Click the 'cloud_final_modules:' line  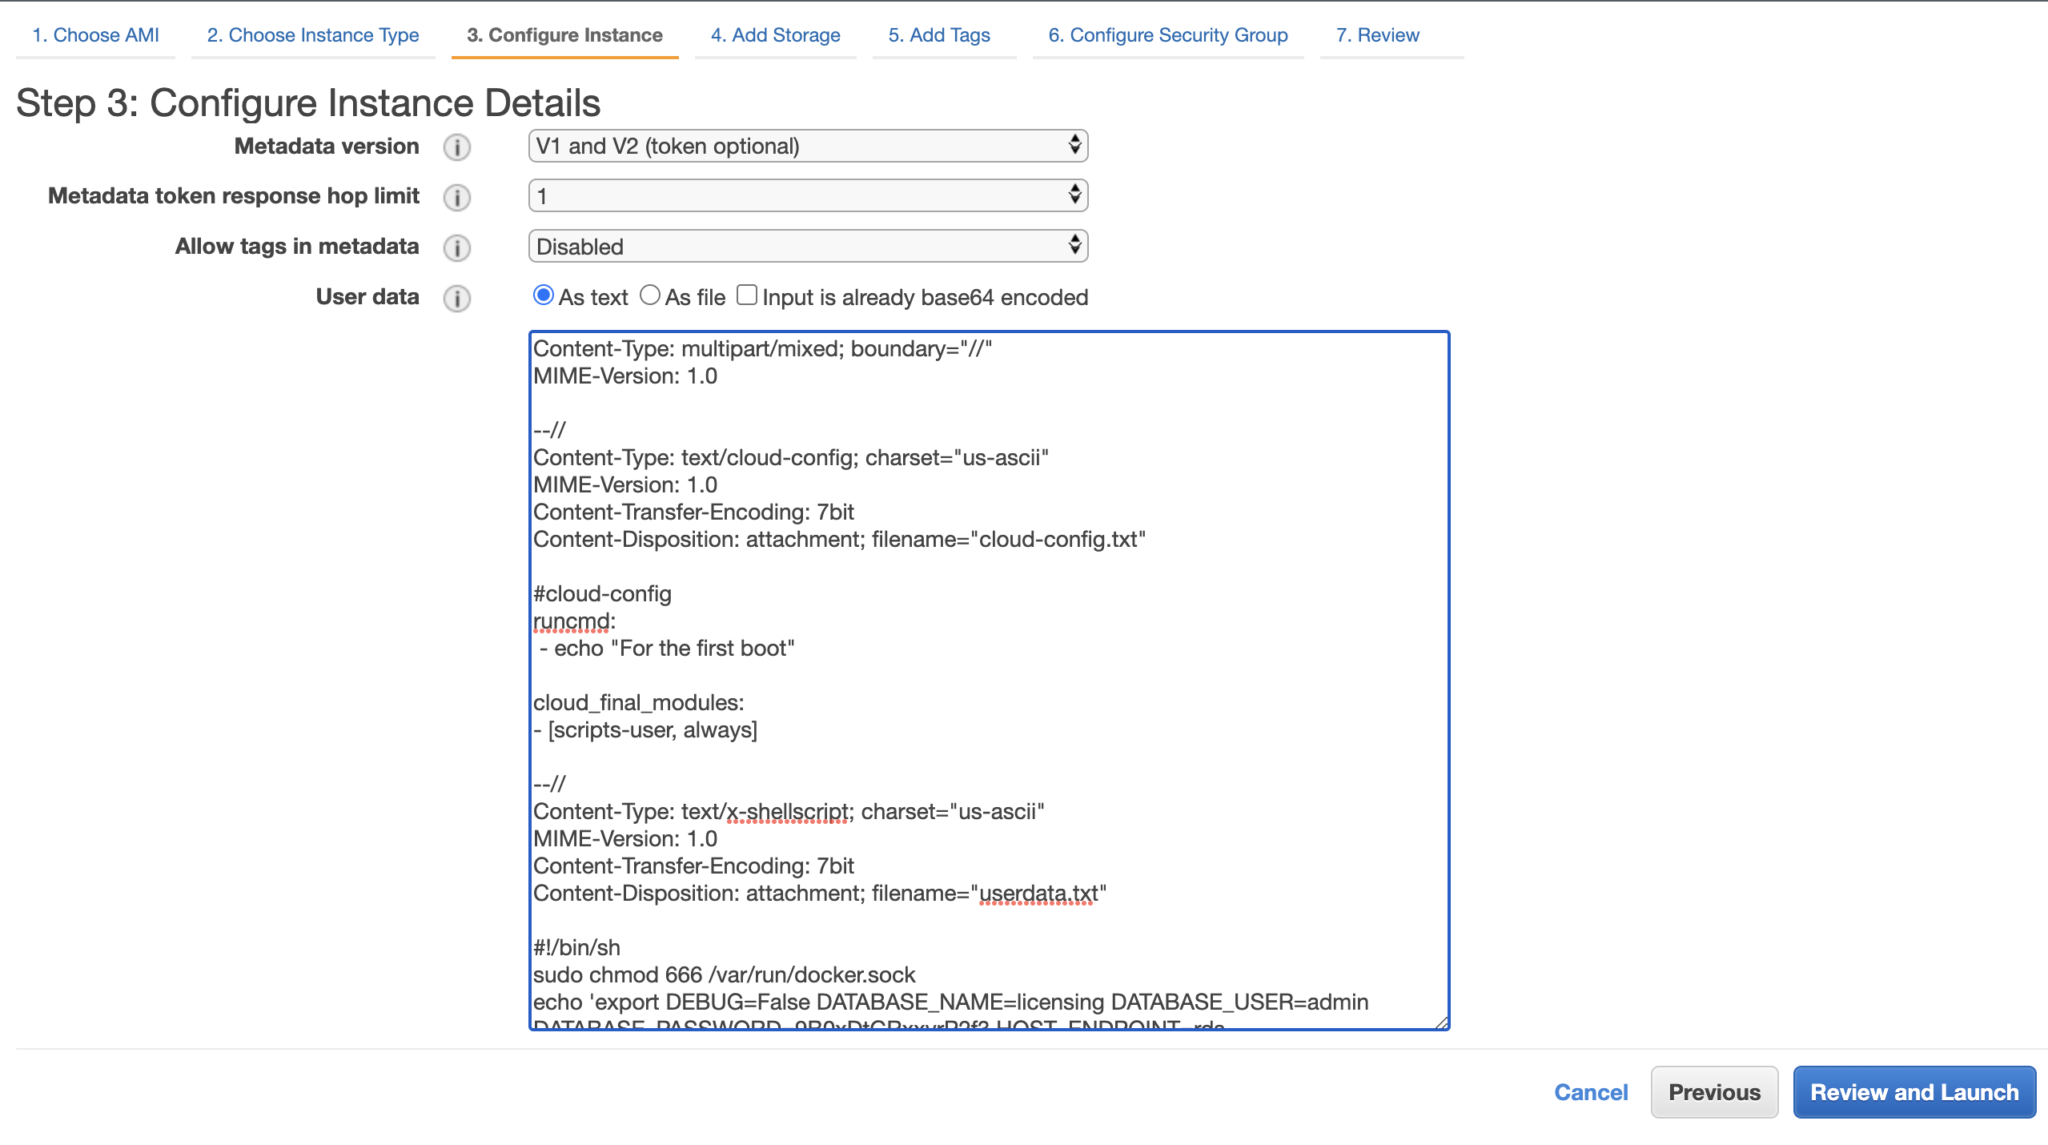[x=638, y=703]
